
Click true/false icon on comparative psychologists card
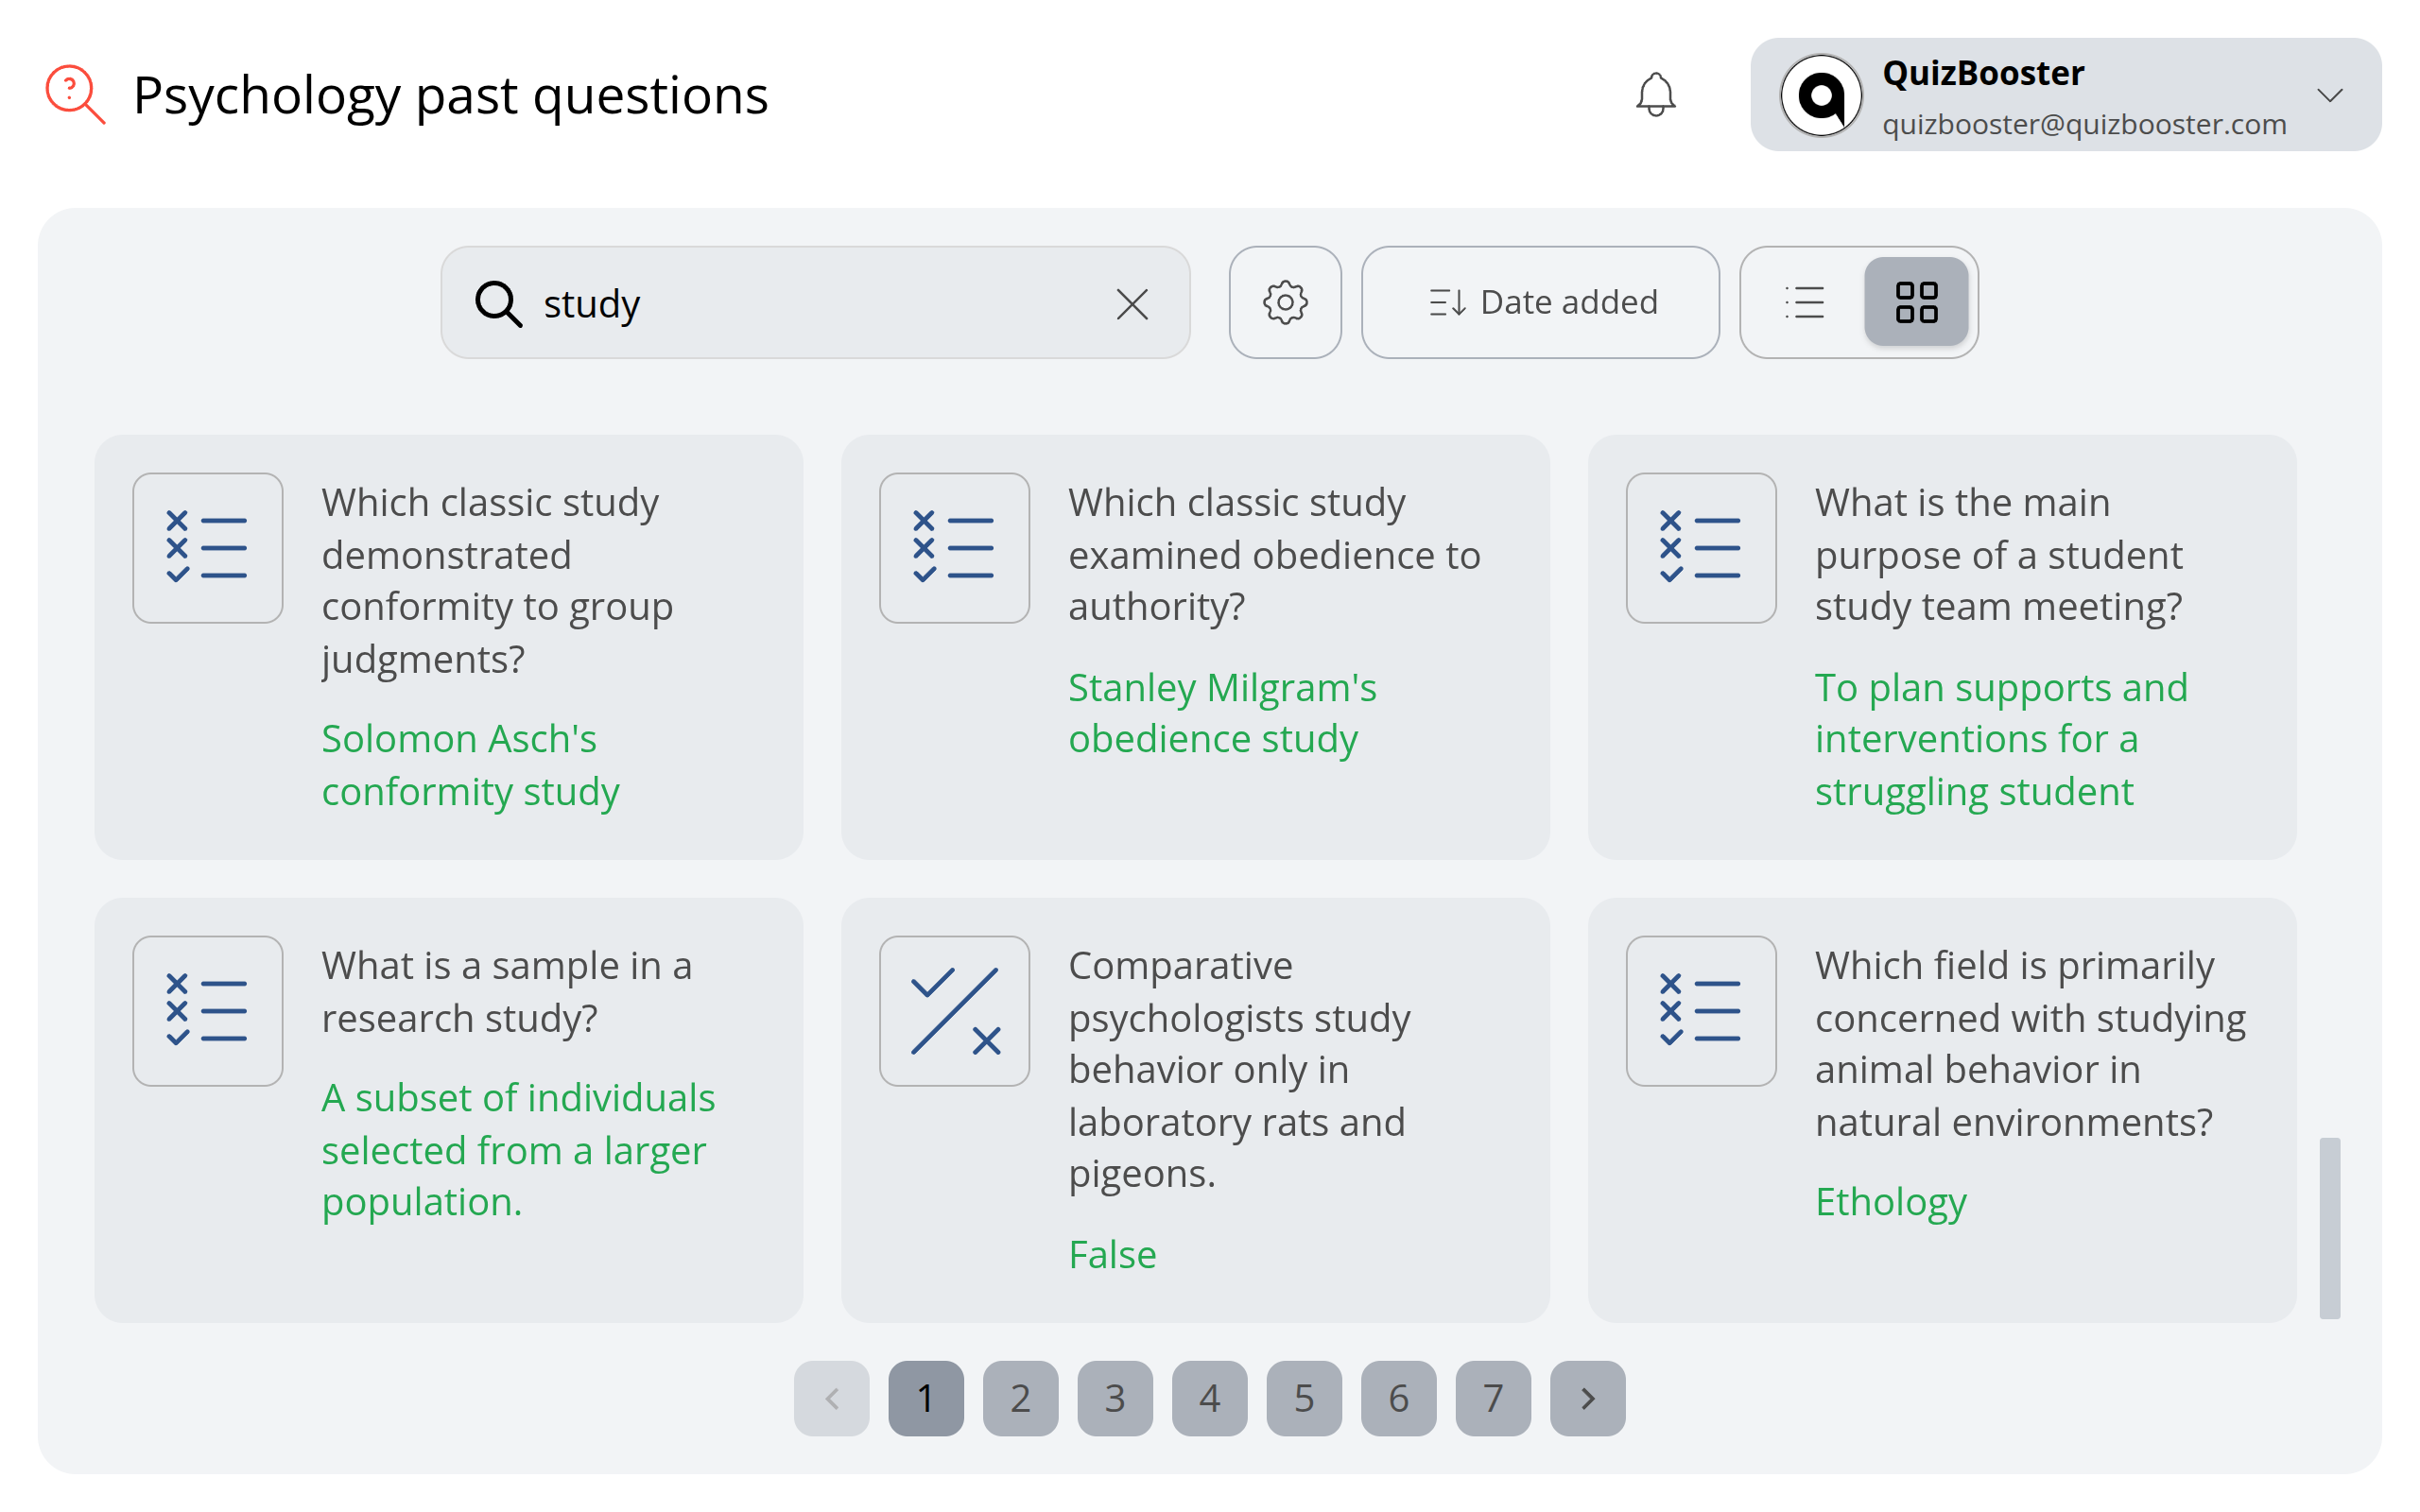tap(955, 1011)
